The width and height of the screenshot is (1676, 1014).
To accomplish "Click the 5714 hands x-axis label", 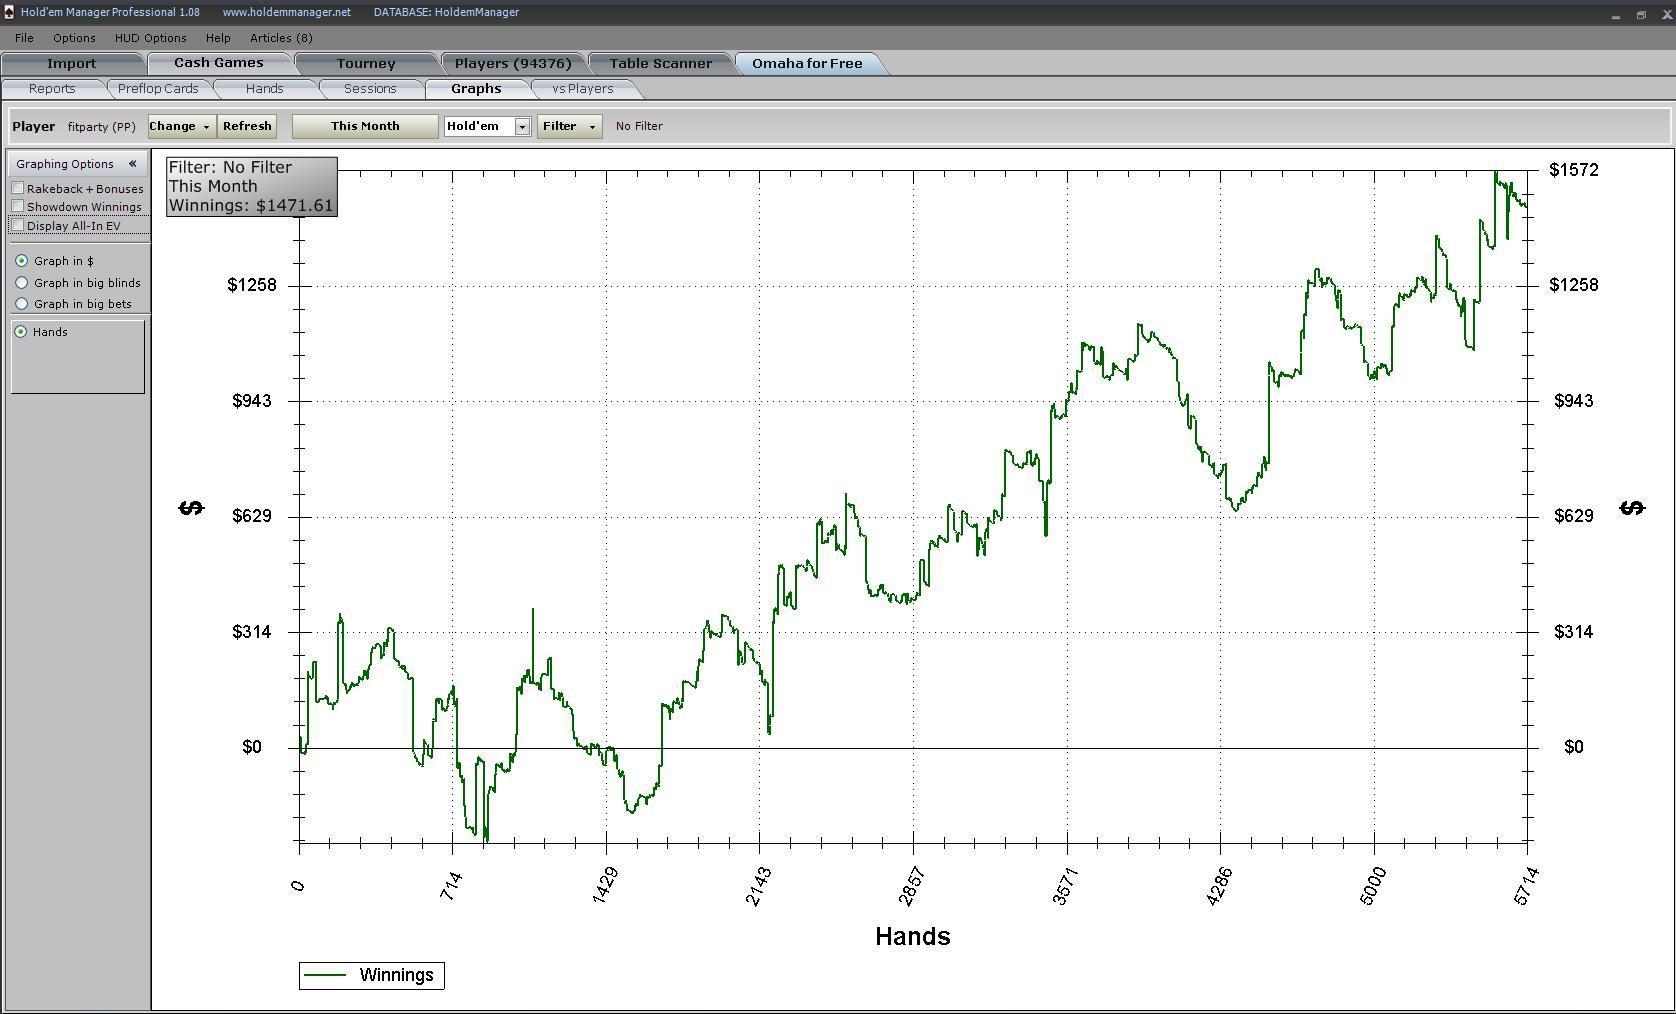I will click(x=1527, y=887).
